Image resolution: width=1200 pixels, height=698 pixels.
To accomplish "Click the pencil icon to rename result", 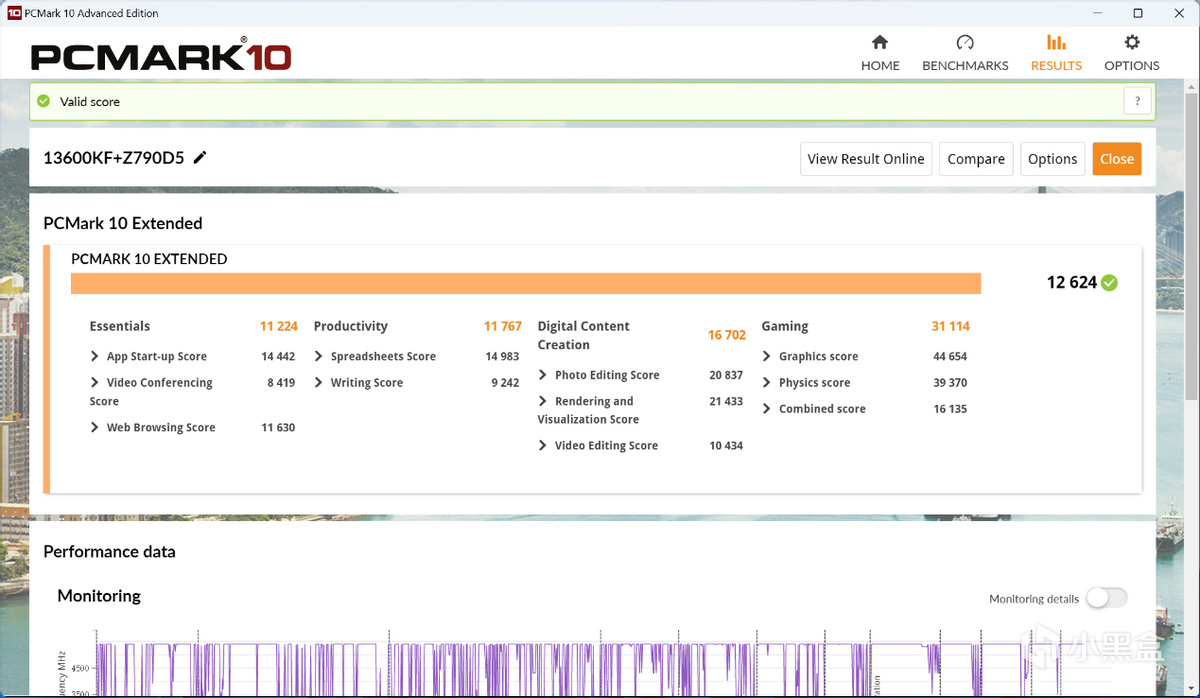I will pyautogui.click(x=200, y=157).
